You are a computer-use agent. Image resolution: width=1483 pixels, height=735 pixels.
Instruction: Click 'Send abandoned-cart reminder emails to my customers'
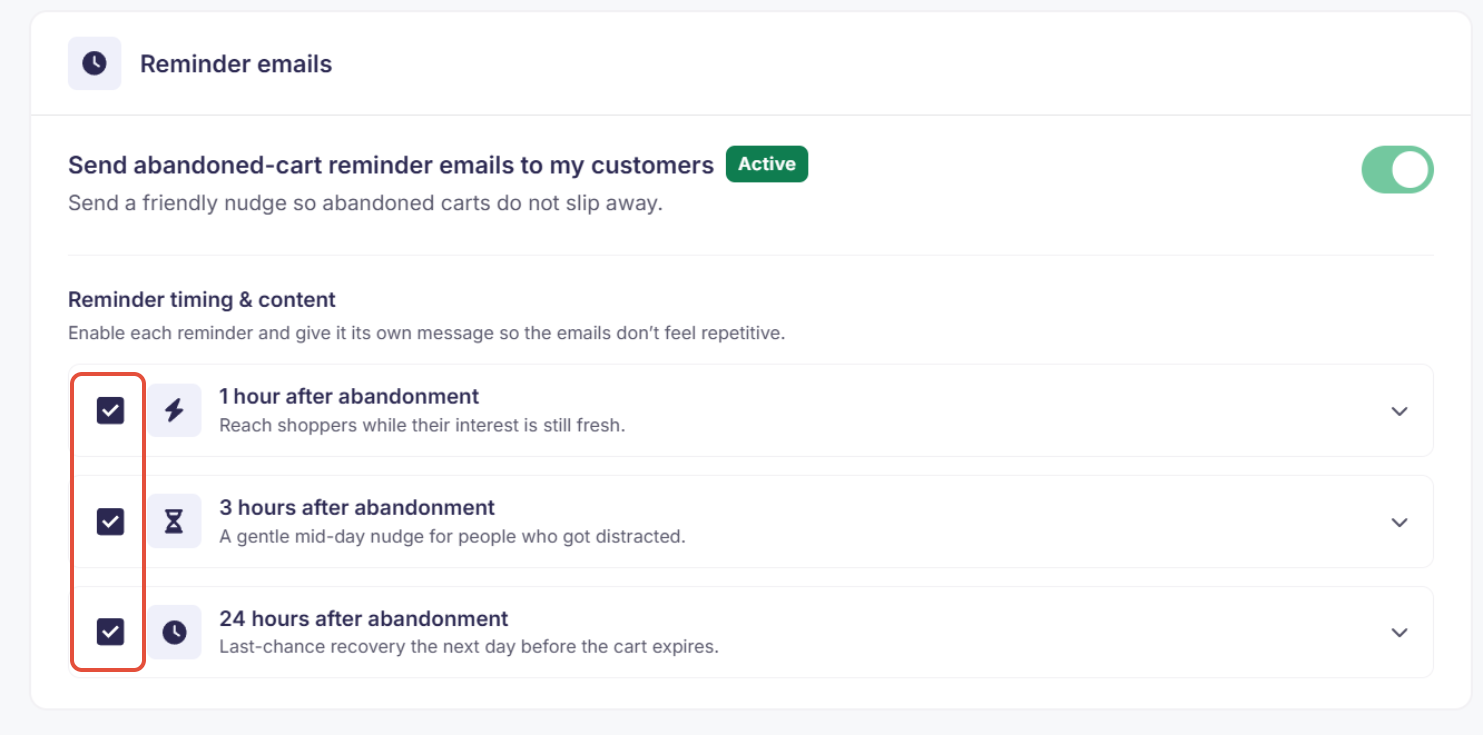tap(391, 165)
